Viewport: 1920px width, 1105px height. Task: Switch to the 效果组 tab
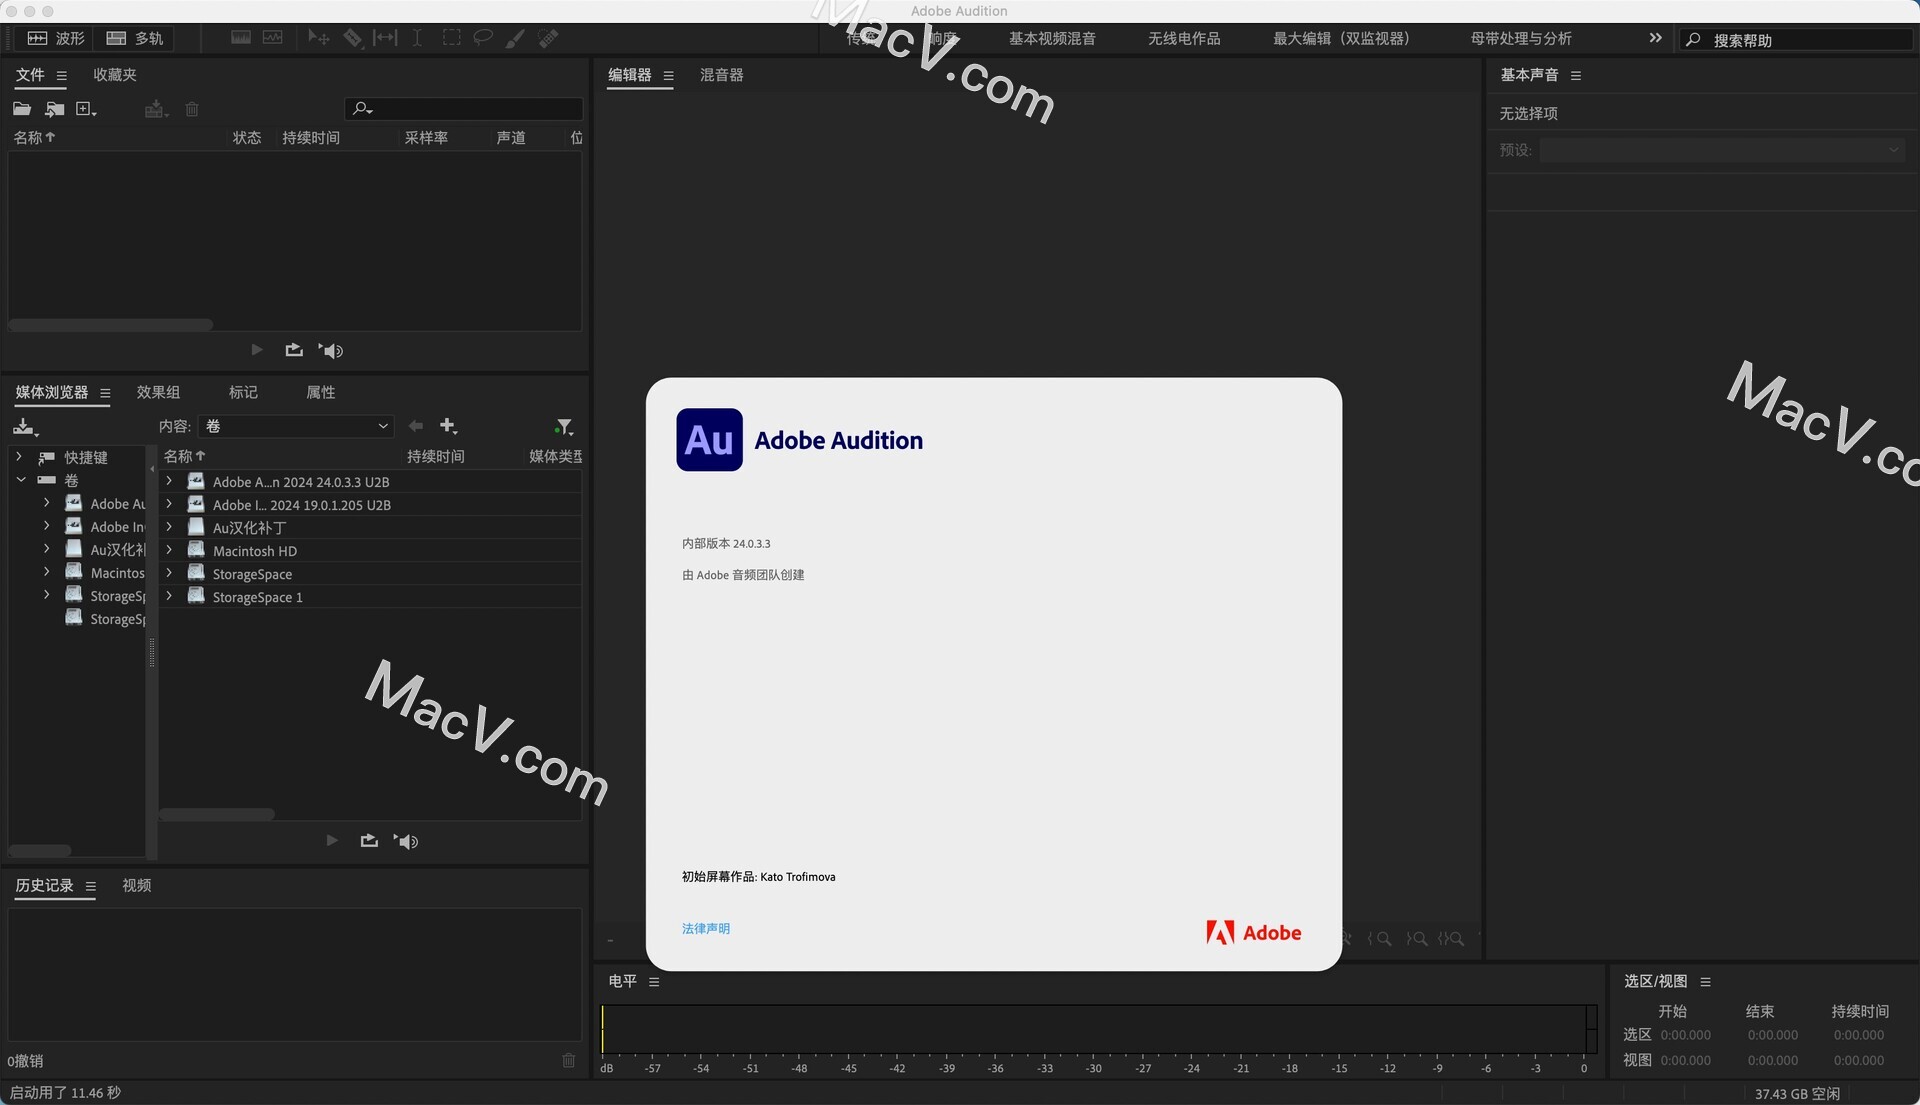point(158,392)
